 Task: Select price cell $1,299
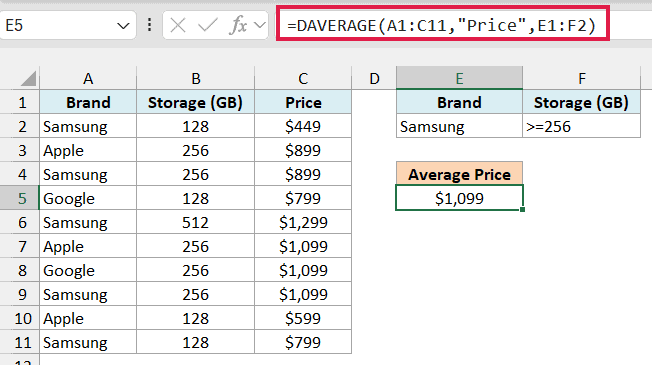303,222
